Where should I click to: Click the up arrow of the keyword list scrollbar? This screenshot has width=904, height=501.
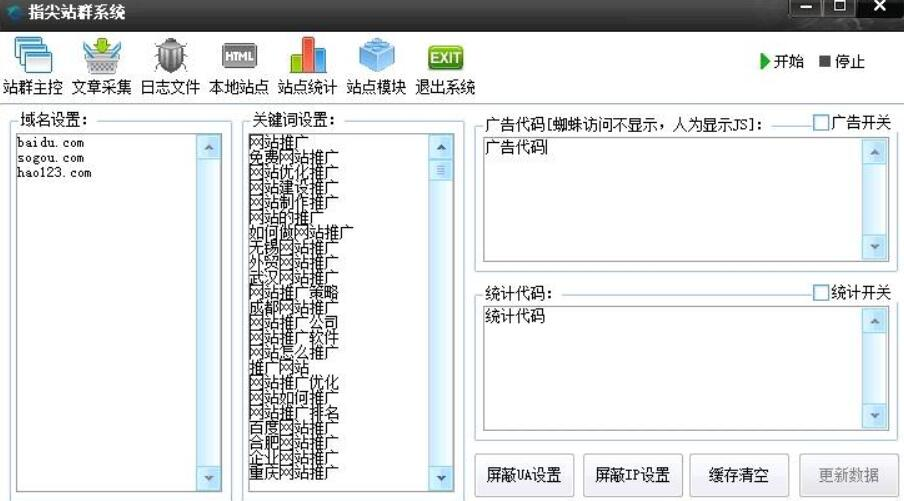(441, 148)
